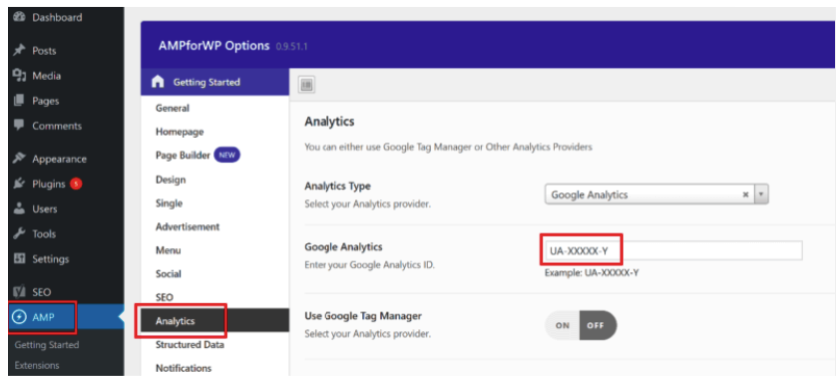Click the Comments speech bubble icon

point(19,126)
